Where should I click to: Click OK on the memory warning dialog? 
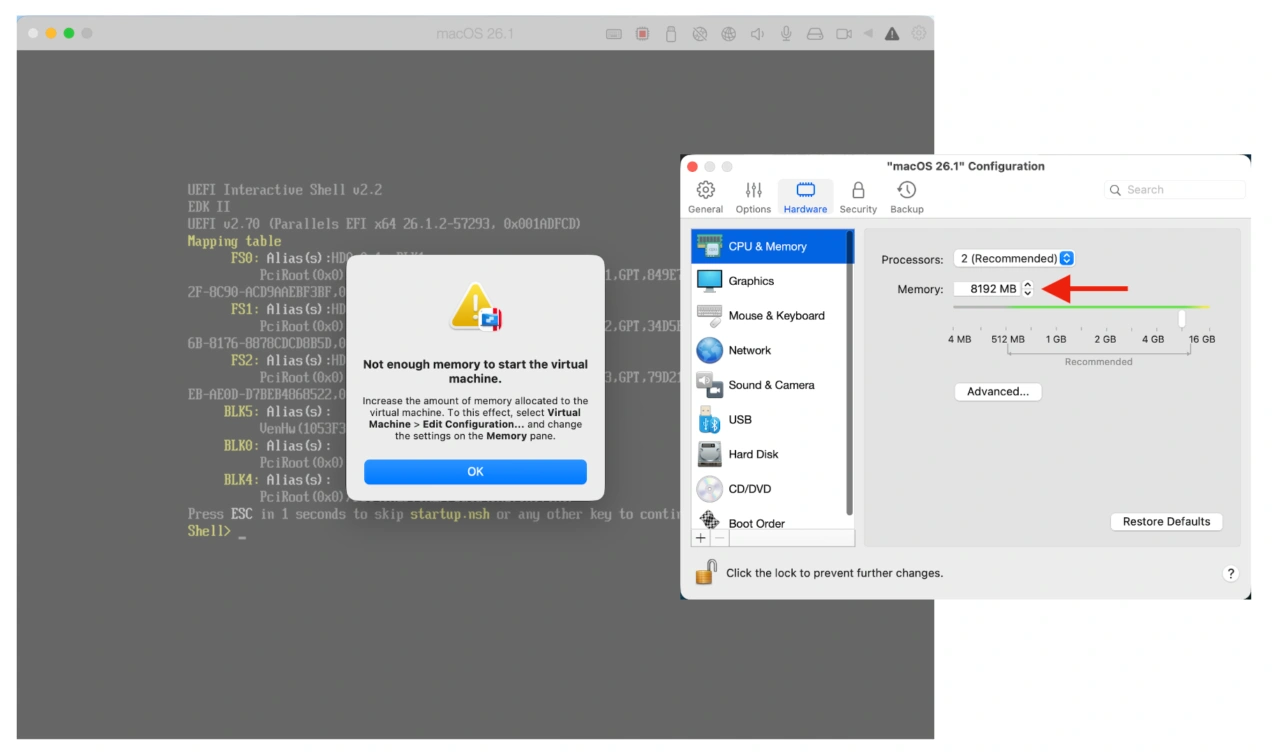point(475,471)
